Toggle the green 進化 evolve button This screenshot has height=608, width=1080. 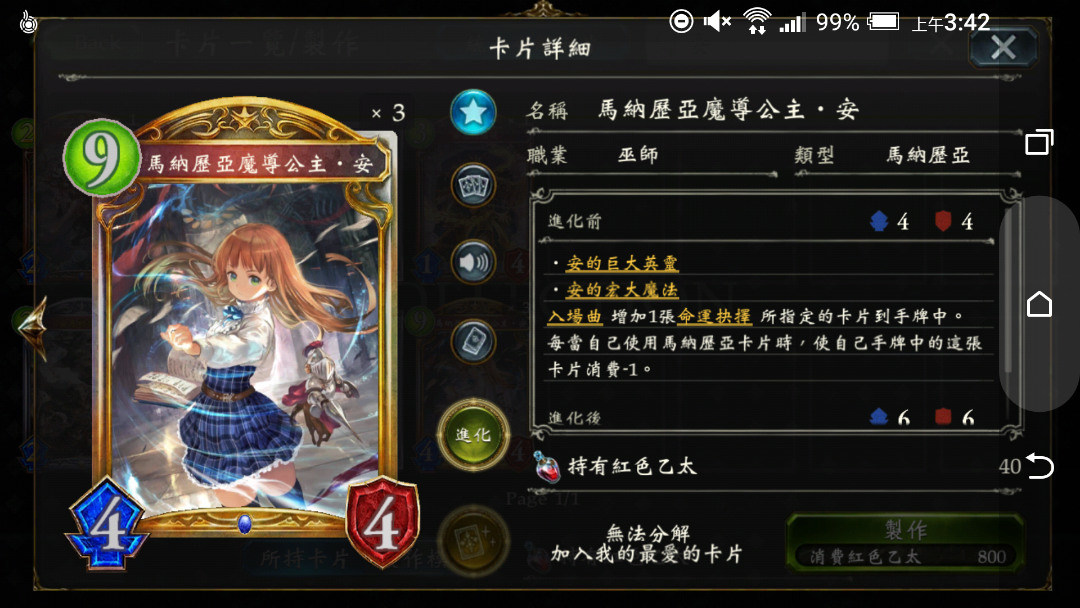click(473, 434)
